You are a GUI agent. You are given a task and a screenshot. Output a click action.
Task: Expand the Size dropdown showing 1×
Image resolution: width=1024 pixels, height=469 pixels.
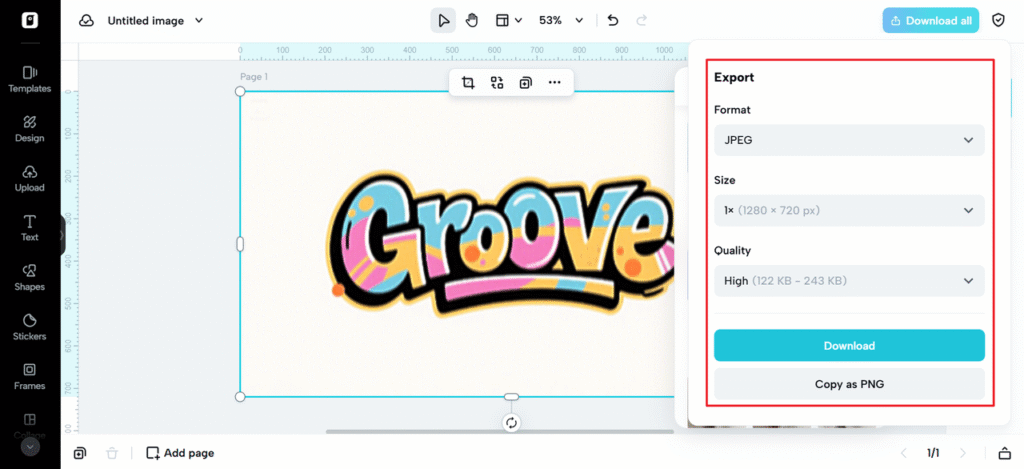coord(848,210)
